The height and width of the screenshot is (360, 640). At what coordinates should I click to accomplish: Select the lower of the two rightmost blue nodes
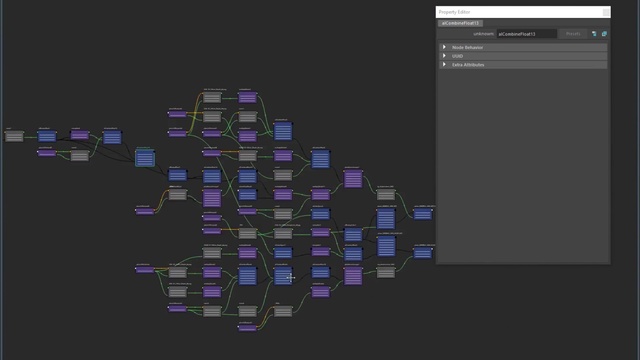coord(422,253)
